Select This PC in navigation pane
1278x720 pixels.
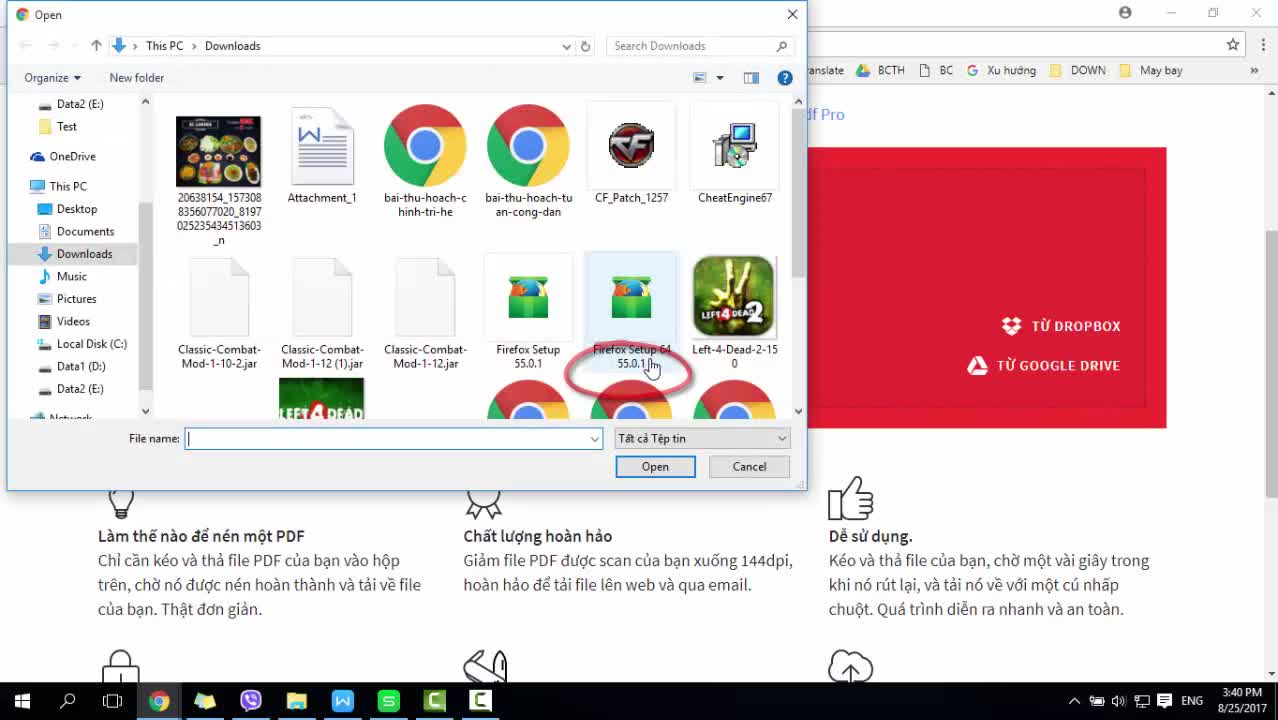[x=67, y=186]
